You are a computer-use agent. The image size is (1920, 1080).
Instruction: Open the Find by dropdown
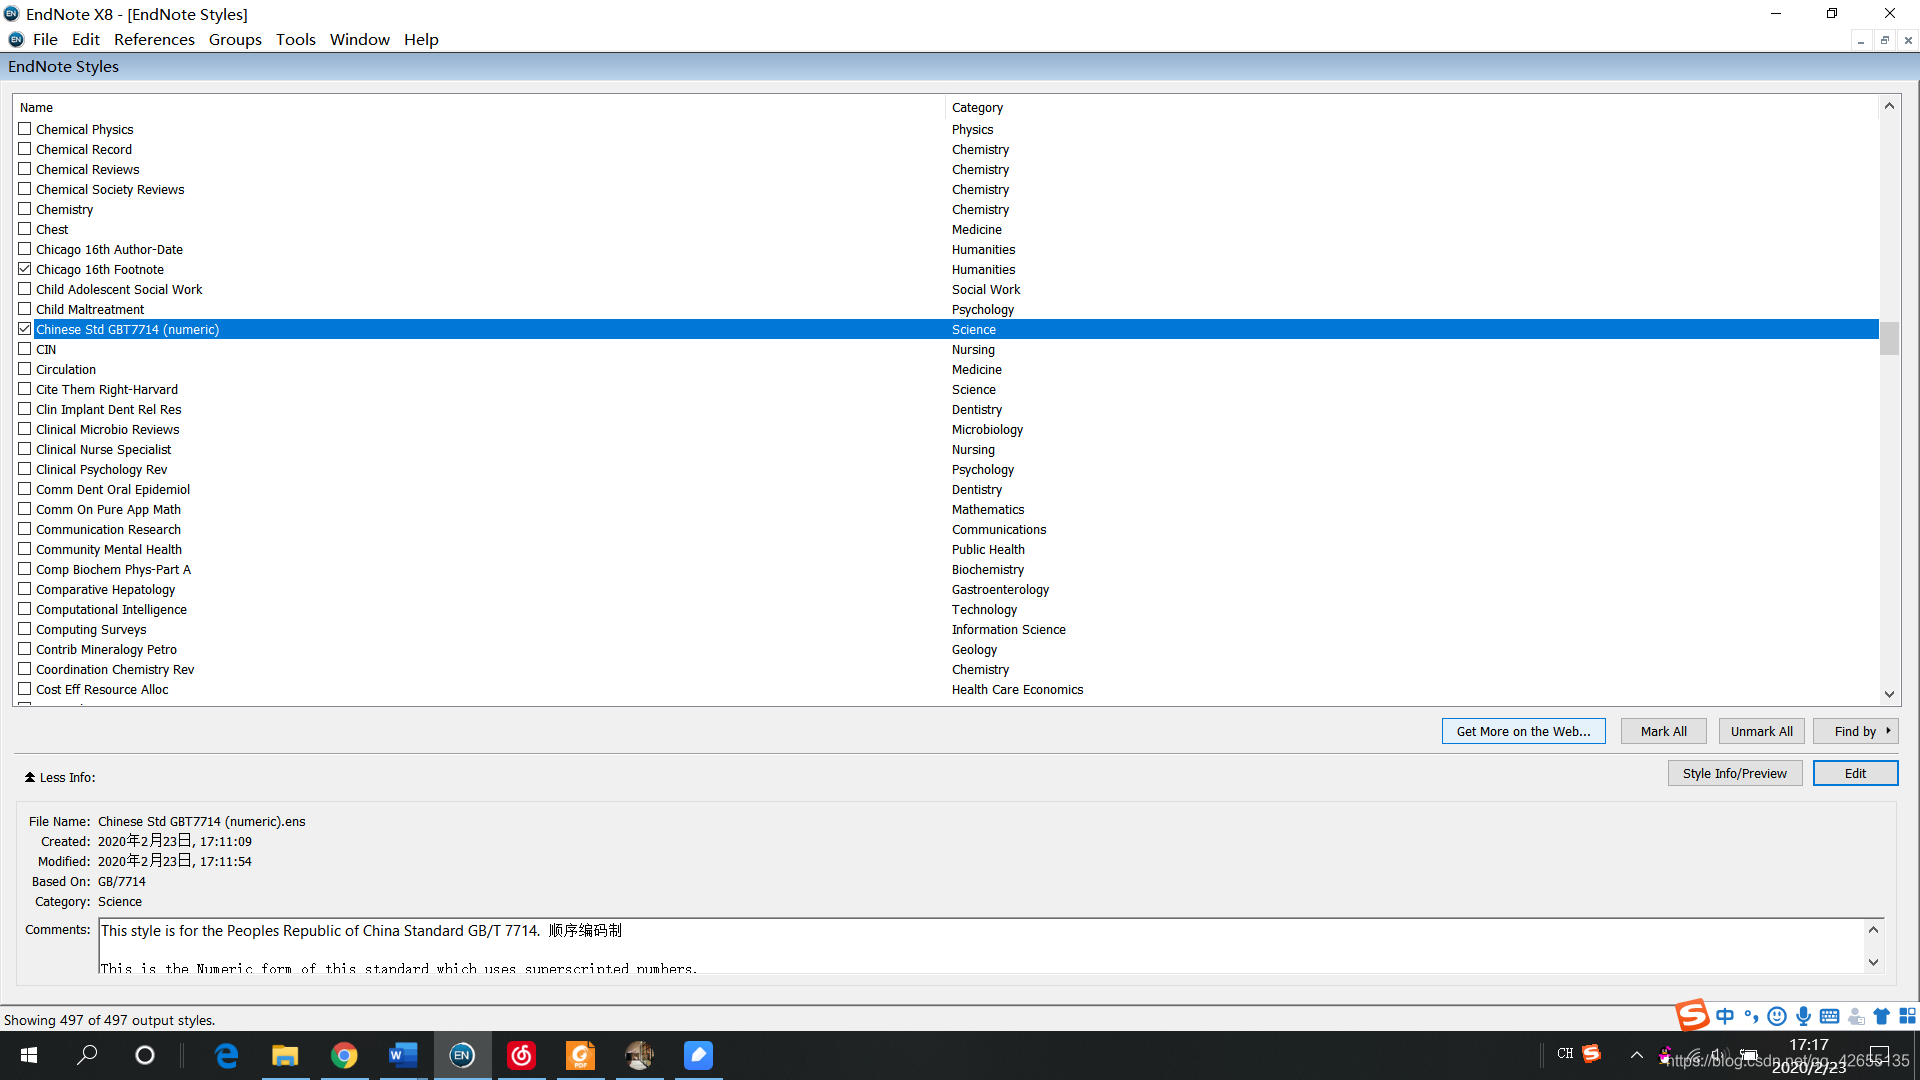1855,731
